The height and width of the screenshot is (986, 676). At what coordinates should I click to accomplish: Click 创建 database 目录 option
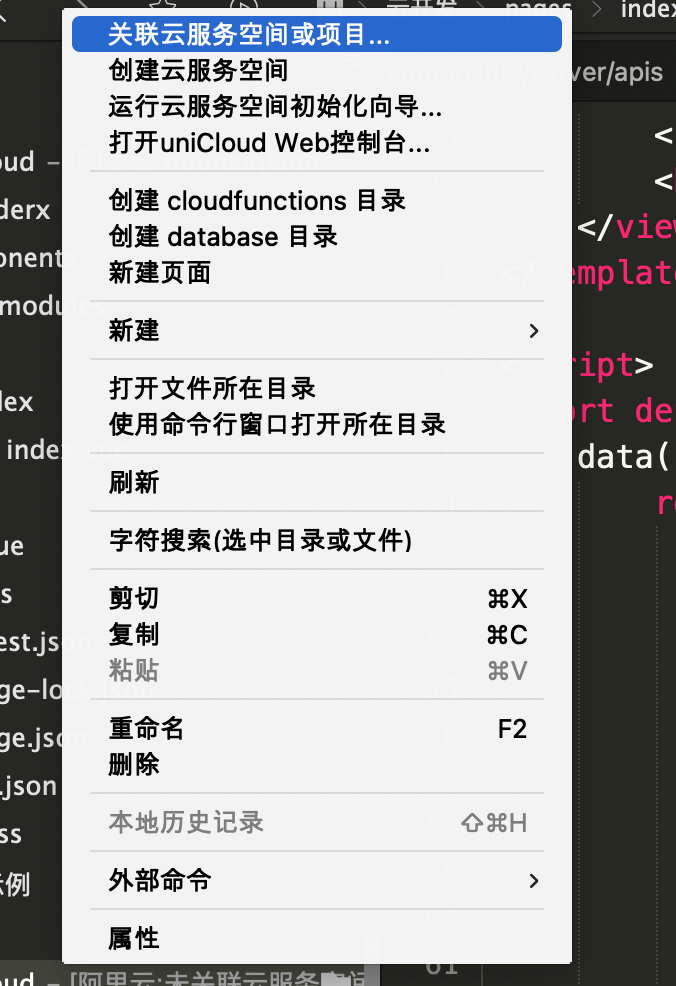317,237
